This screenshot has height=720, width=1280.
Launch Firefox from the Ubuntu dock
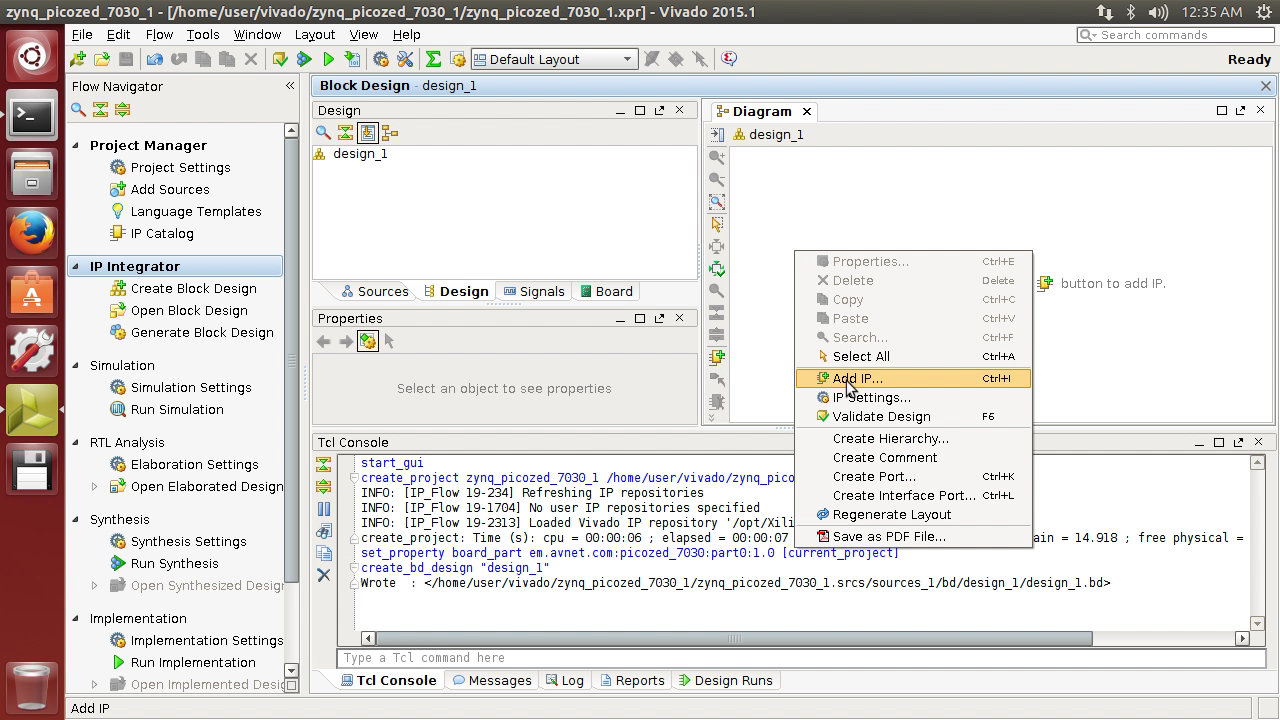[32, 233]
